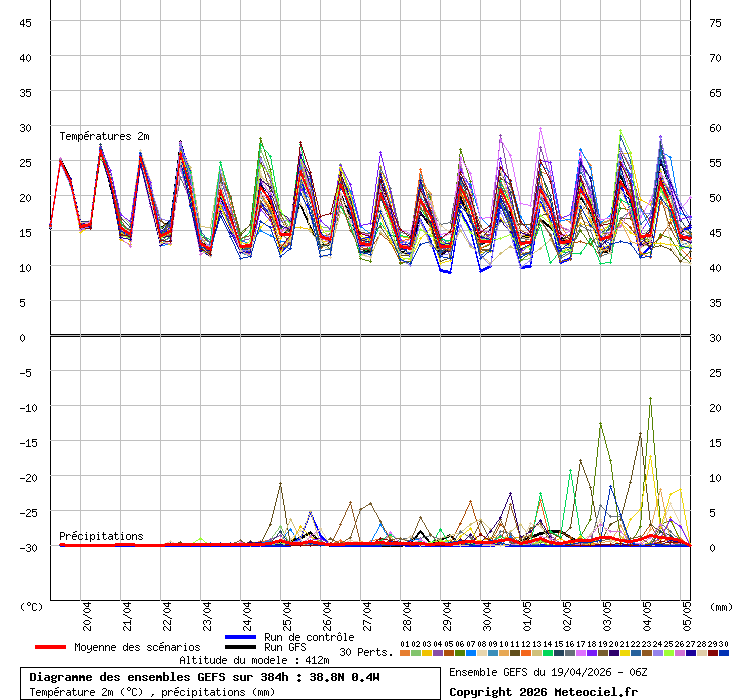The image size is (740, 700).
Task: Select perturbation 30 color swatch
Action: pyautogui.click(x=724, y=653)
